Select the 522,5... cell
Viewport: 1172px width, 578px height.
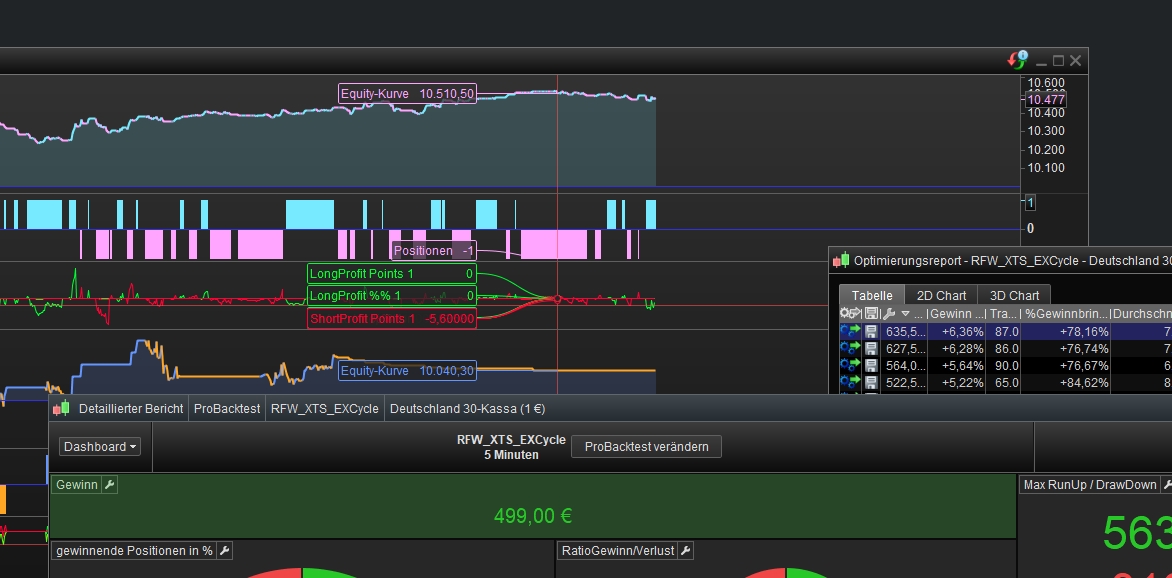pos(904,382)
